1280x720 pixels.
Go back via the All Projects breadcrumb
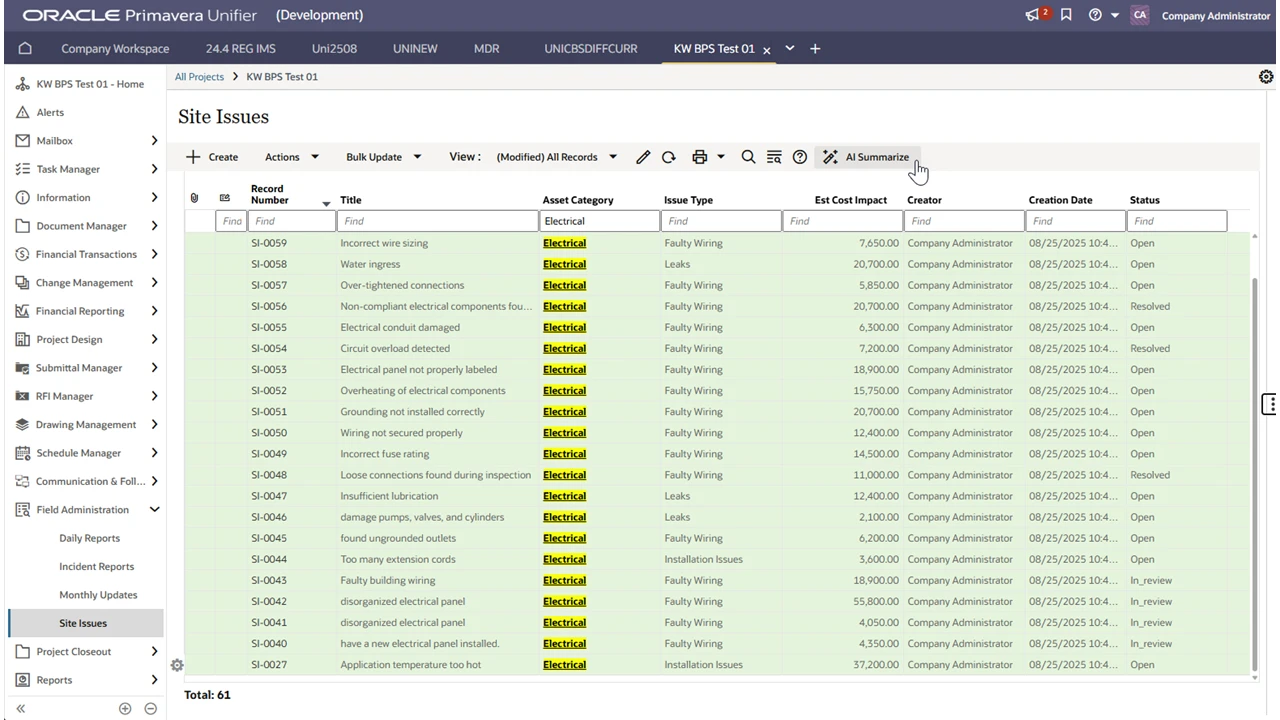[199, 76]
